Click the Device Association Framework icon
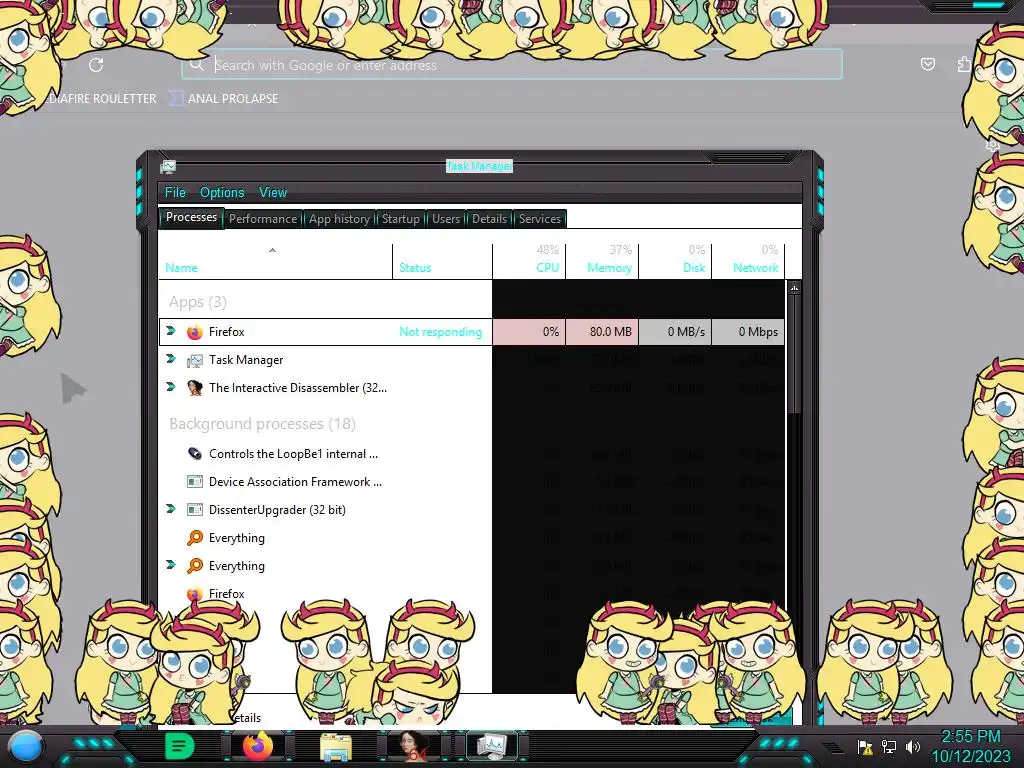 point(194,482)
